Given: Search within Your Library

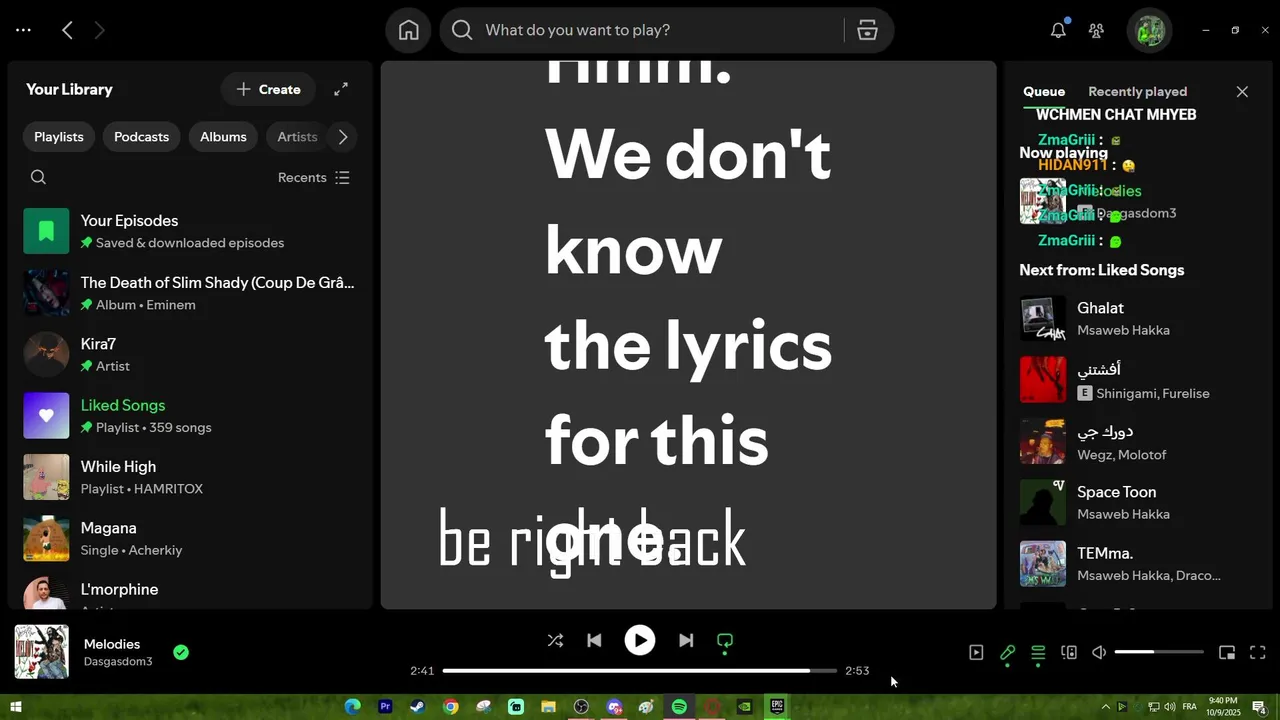Looking at the screenshot, I should pyautogui.click(x=38, y=177).
